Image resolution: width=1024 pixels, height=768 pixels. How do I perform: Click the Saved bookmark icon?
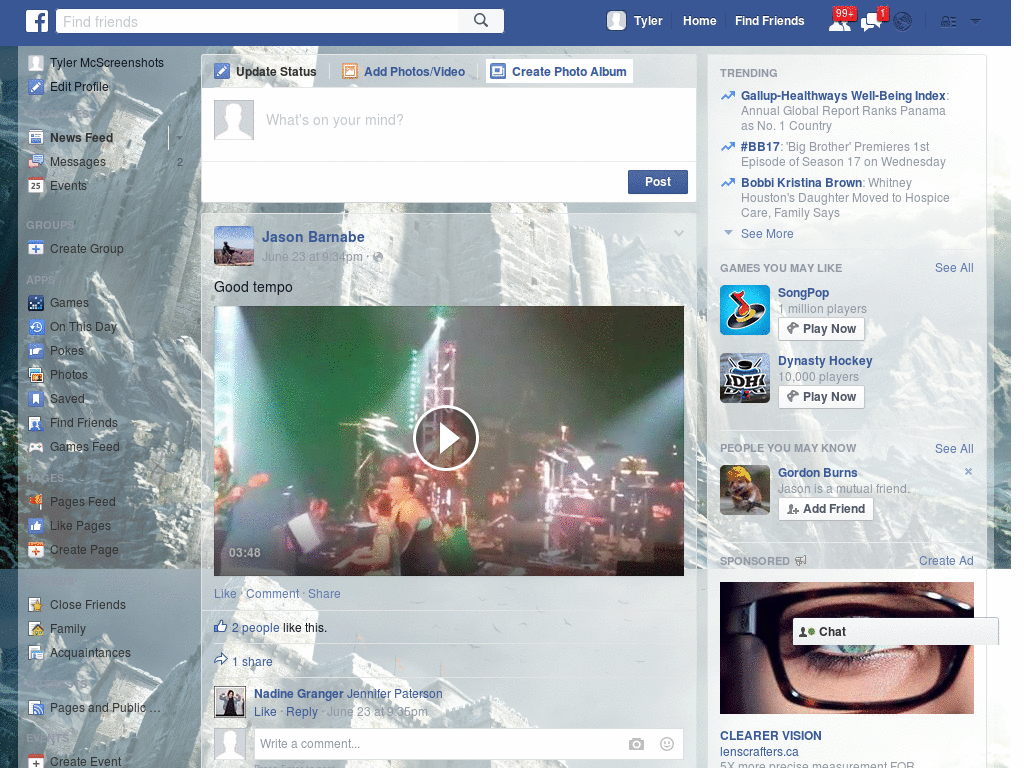pyautogui.click(x=35, y=398)
